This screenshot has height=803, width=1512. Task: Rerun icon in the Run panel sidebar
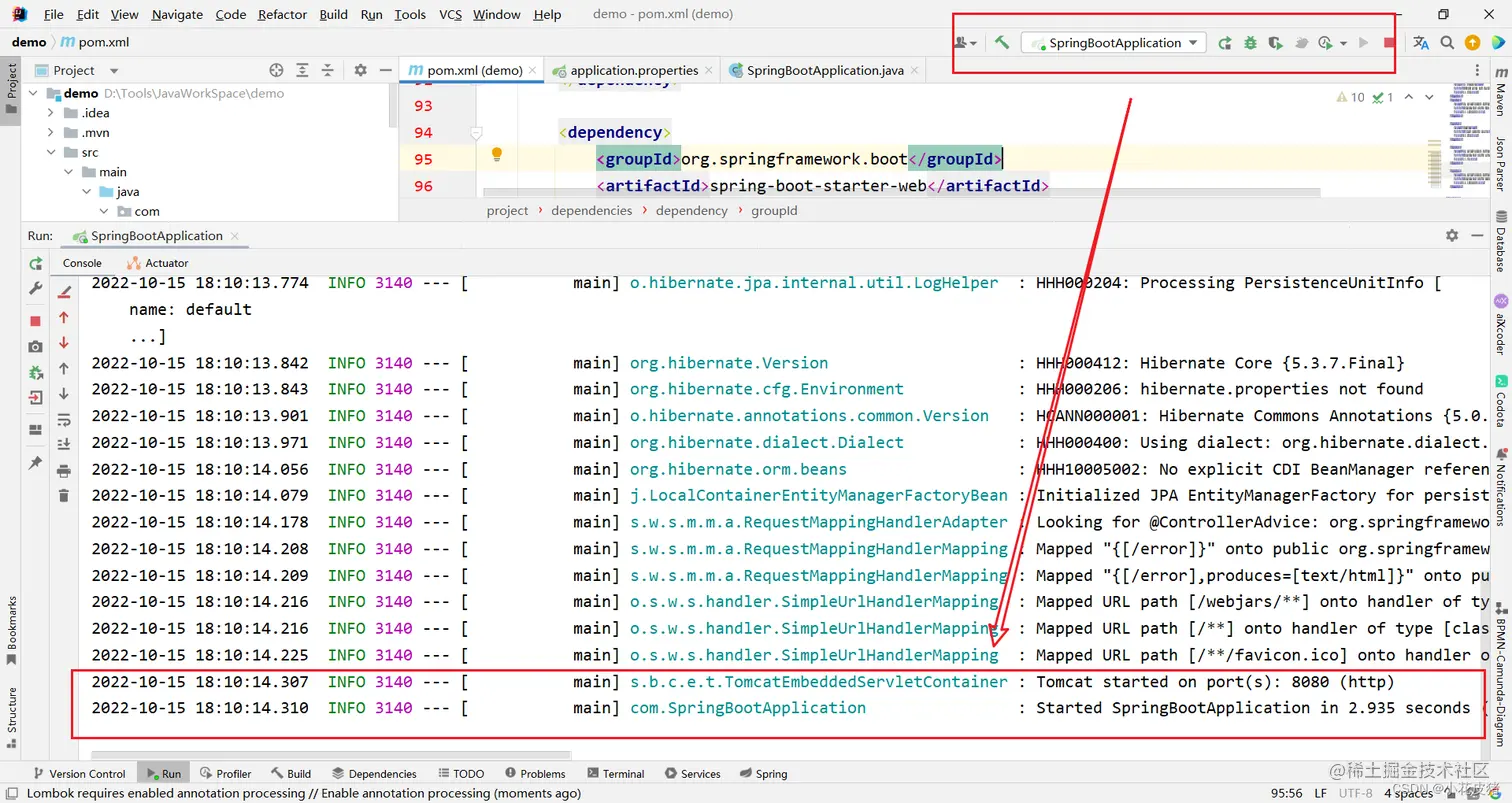[36, 264]
